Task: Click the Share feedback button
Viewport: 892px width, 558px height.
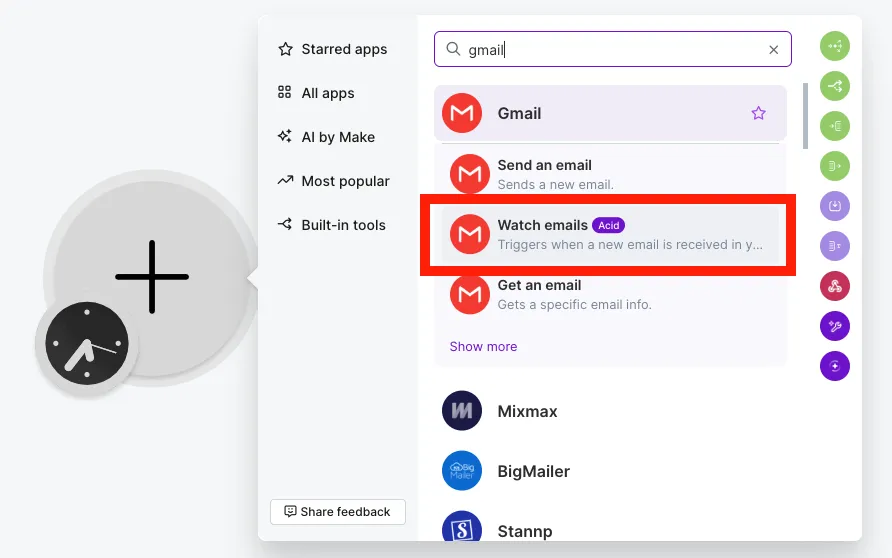Action: 338,512
